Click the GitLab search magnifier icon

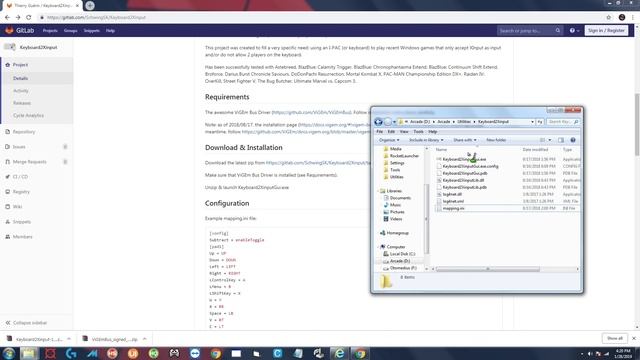[x=558, y=31]
